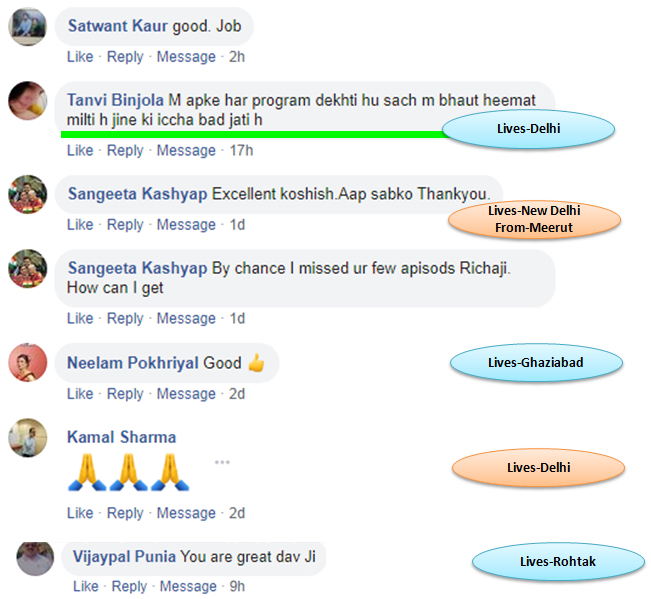The width and height of the screenshot is (651, 599).
Task: Message Sangeeta Kashyap from her Excellent koshish comment
Action: (186, 225)
